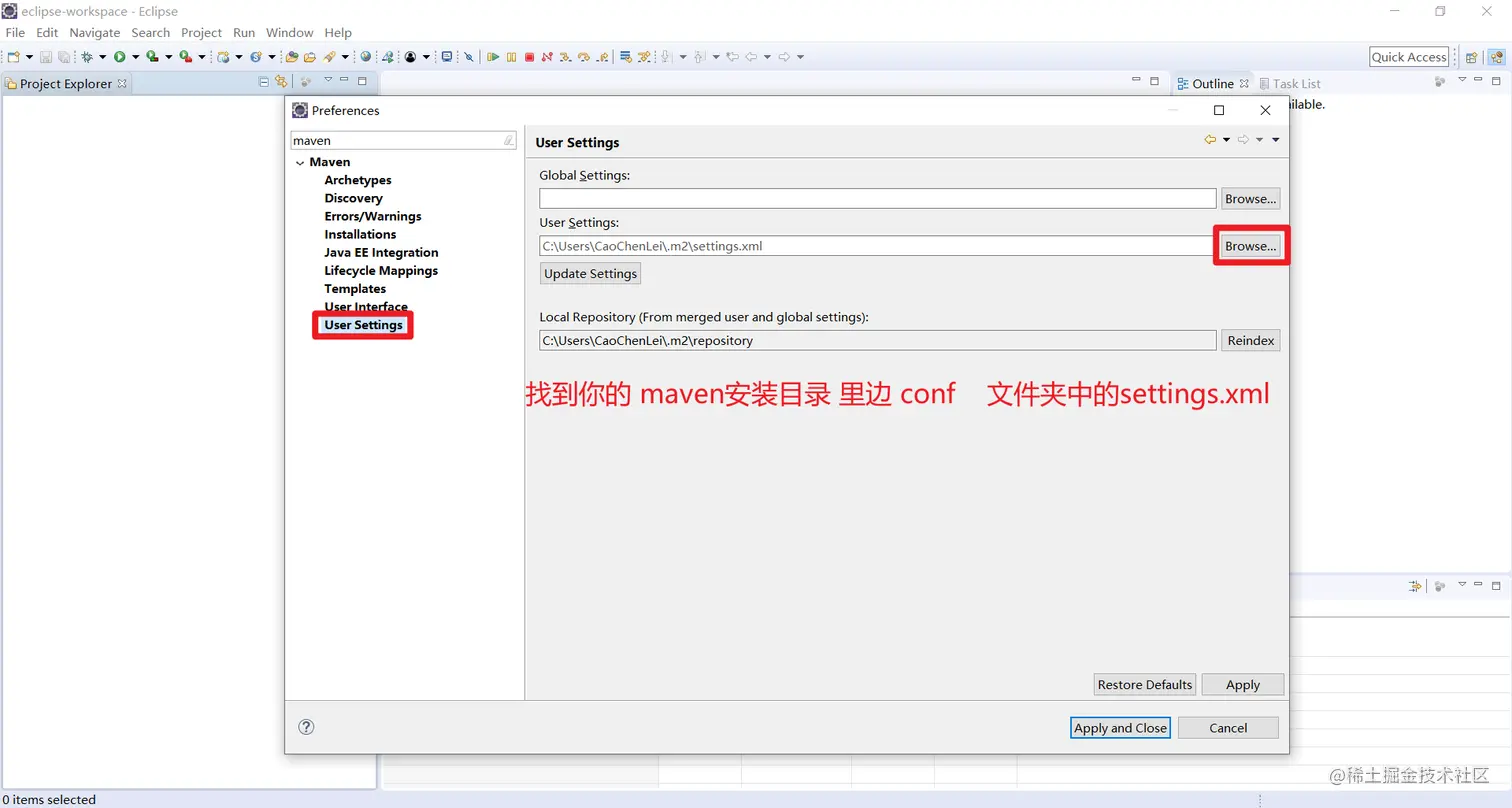The image size is (1512, 808).
Task: Select Installations in the Maven tree
Action: click(360, 234)
